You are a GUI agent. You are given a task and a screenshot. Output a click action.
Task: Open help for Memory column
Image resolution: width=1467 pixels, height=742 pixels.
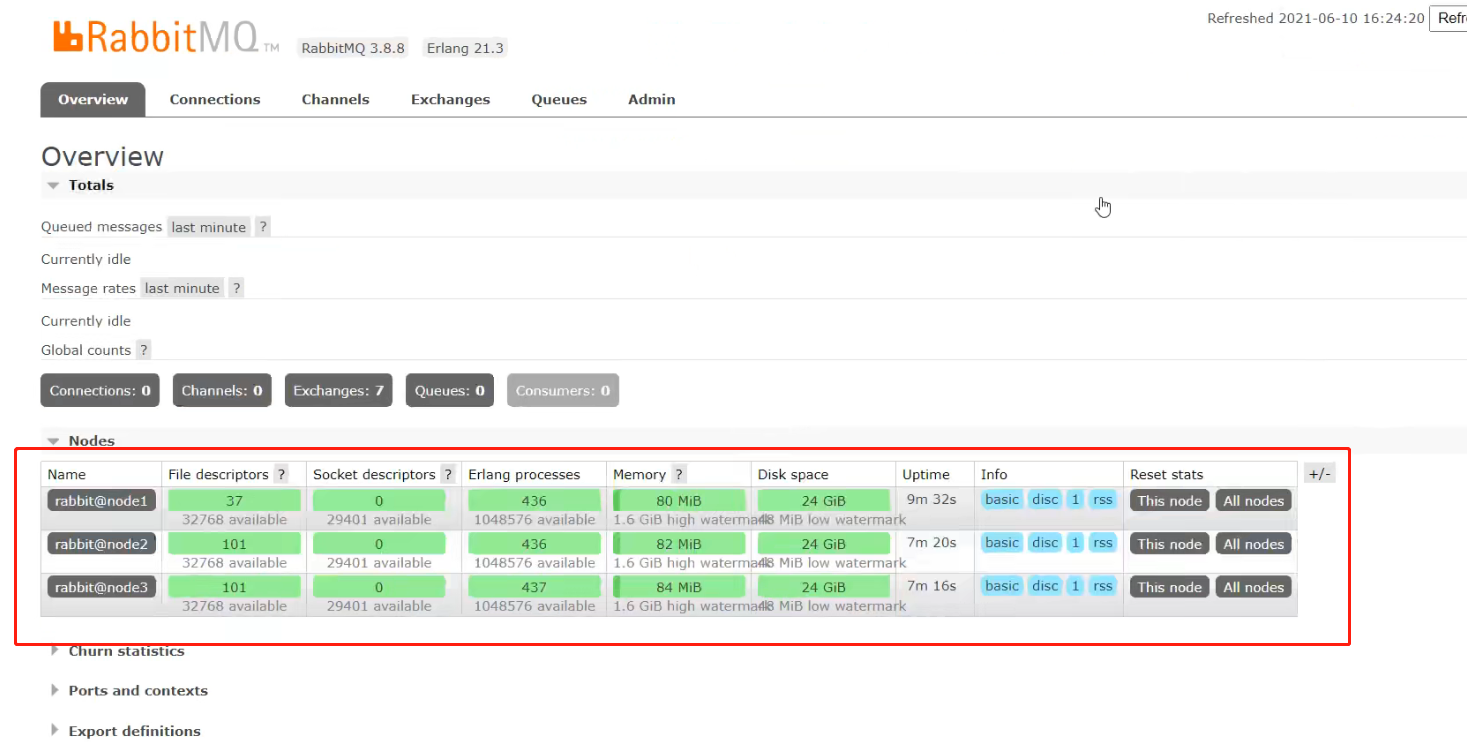(x=679, y=474)
